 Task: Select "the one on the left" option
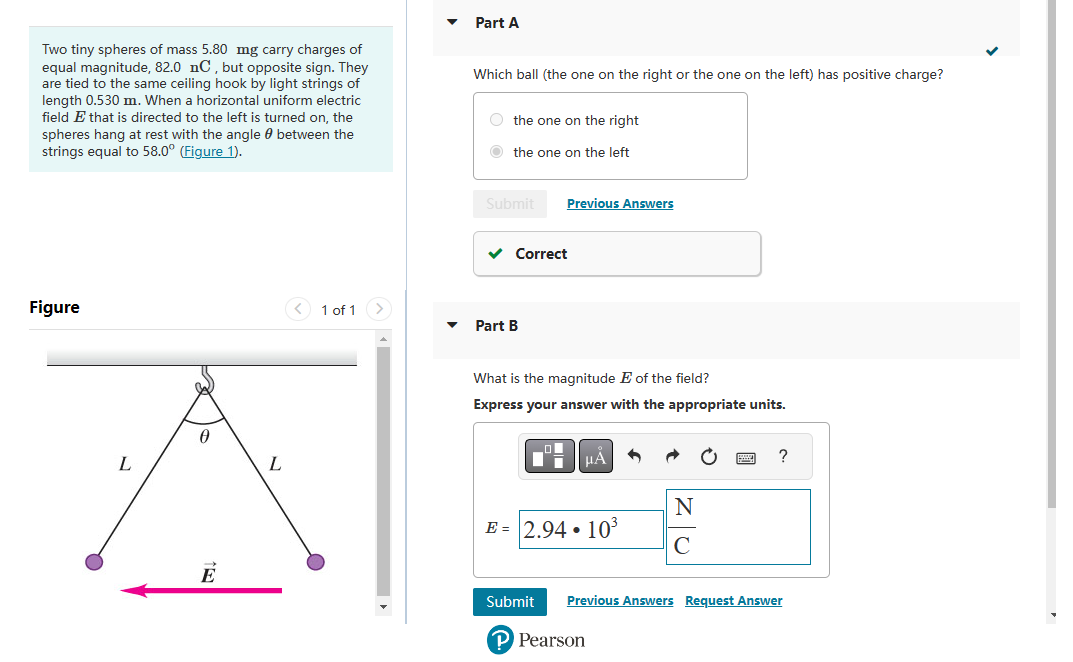497,151
